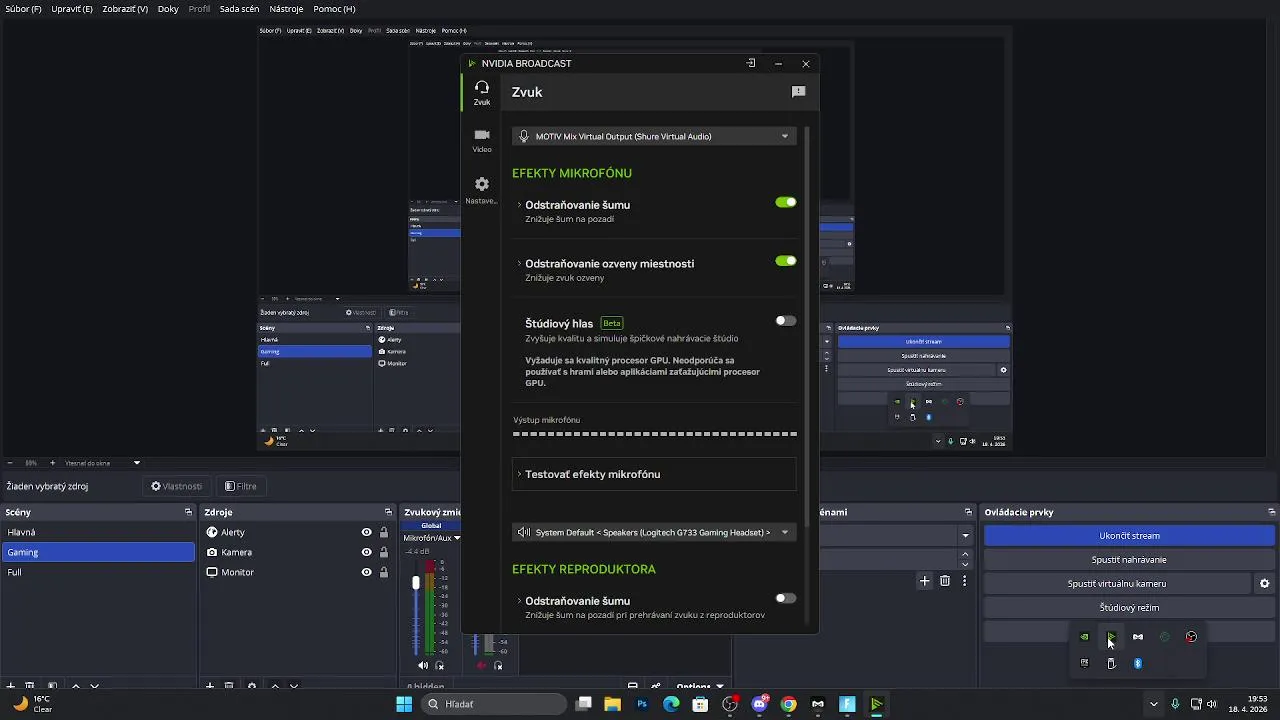This screenshot has width=1280, height=720.
Task: Select the Full scene
Action: (98, 572)
